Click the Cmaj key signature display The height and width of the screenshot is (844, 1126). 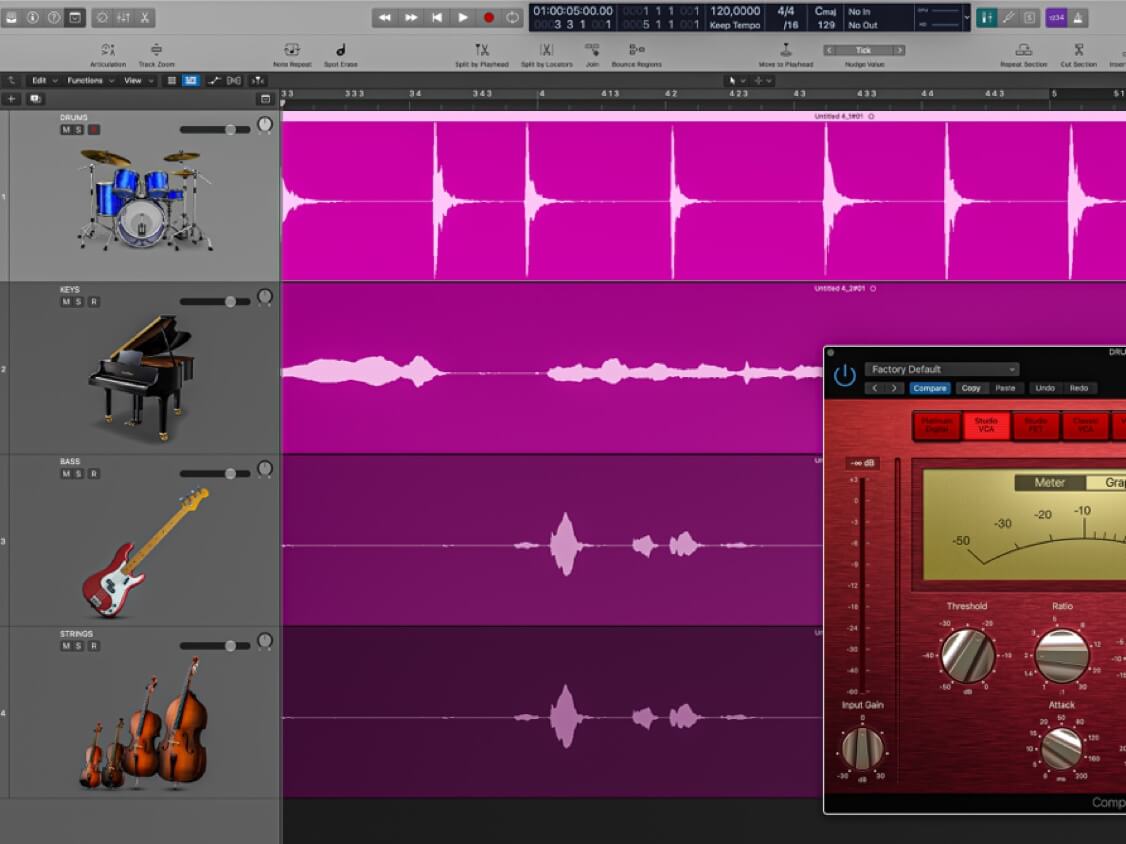point(825,11)
